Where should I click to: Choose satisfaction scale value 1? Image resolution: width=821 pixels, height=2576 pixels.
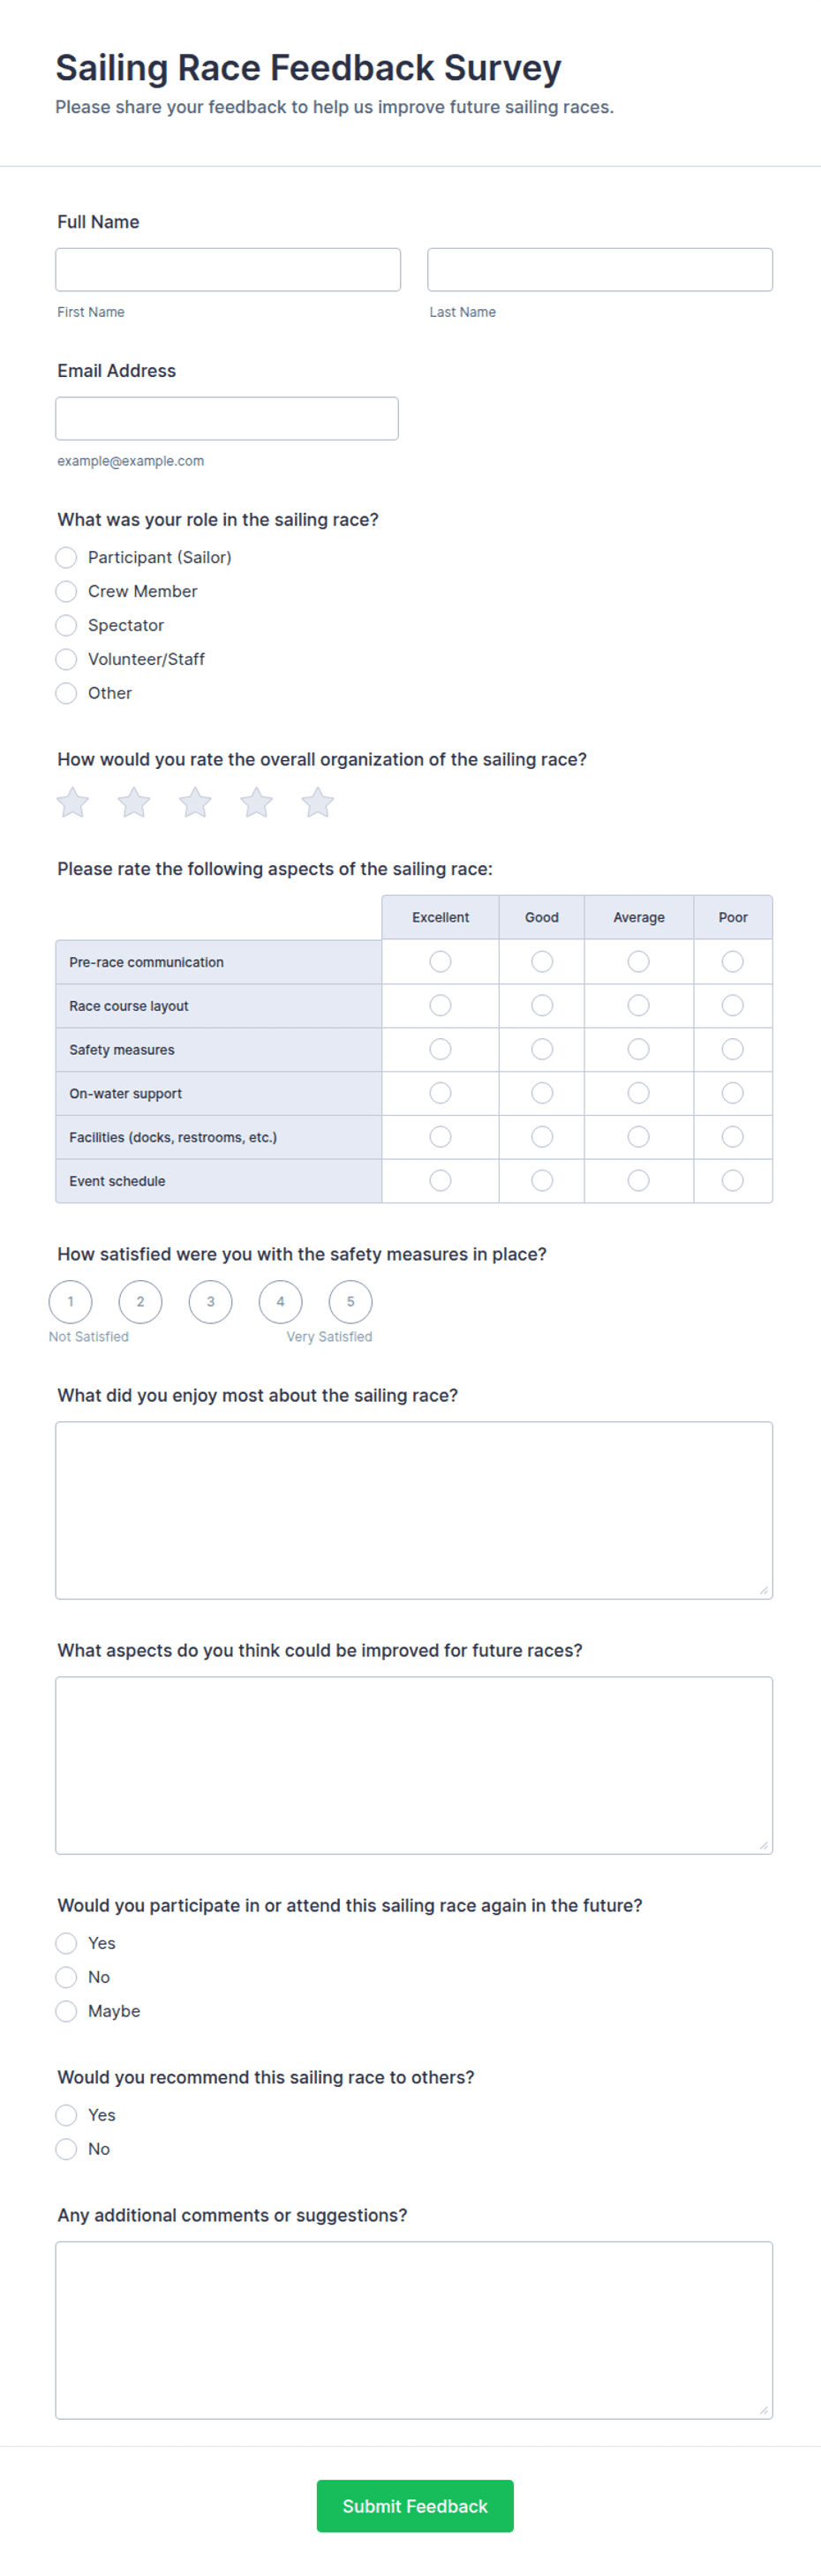click(70, 1302)
